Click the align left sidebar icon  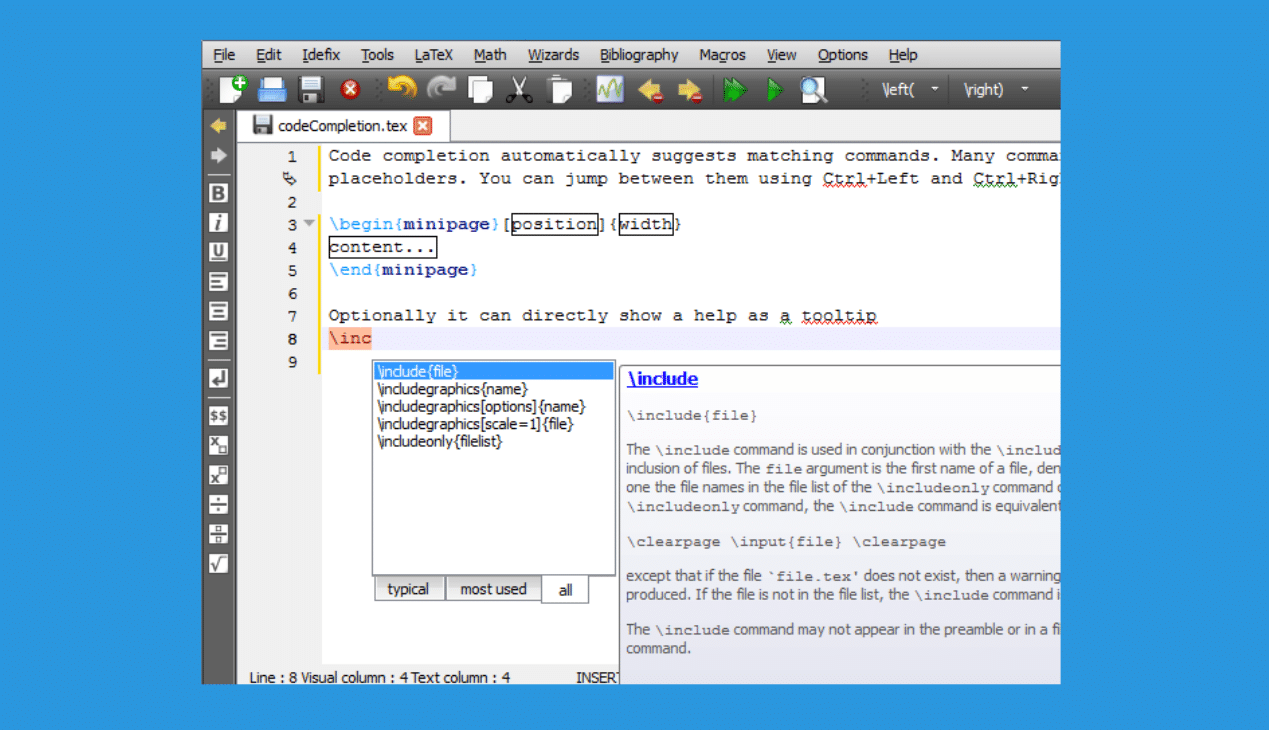click(218, 281)
